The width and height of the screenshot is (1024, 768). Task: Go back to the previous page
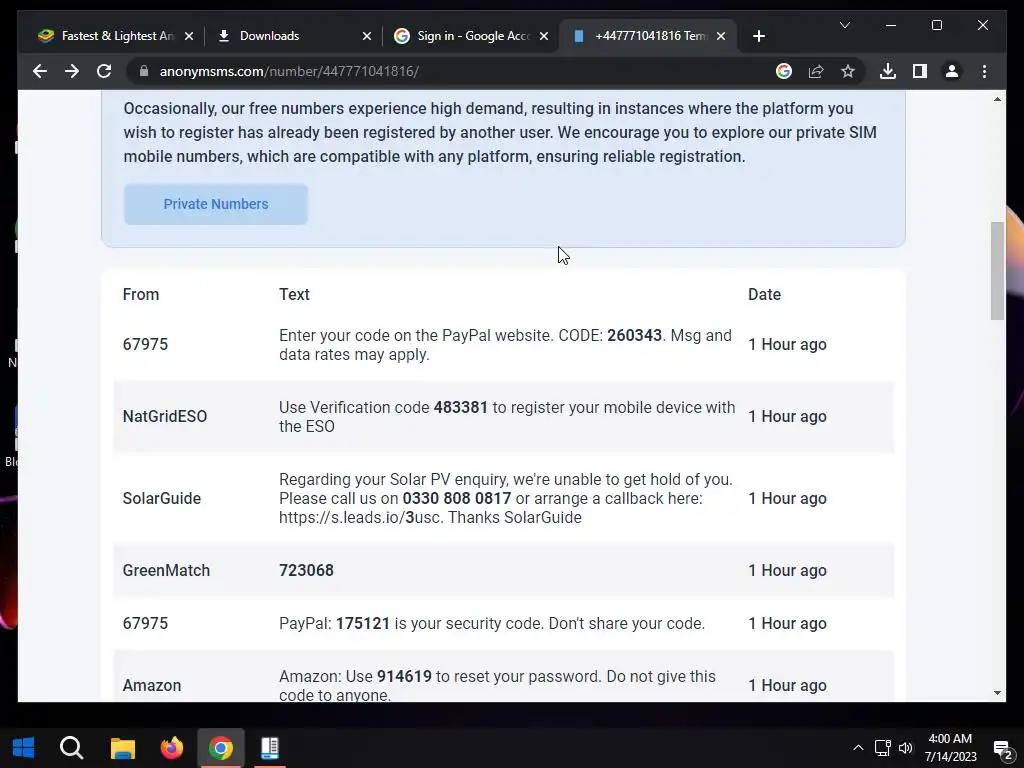pyautogui.click(x=40, y=71)
